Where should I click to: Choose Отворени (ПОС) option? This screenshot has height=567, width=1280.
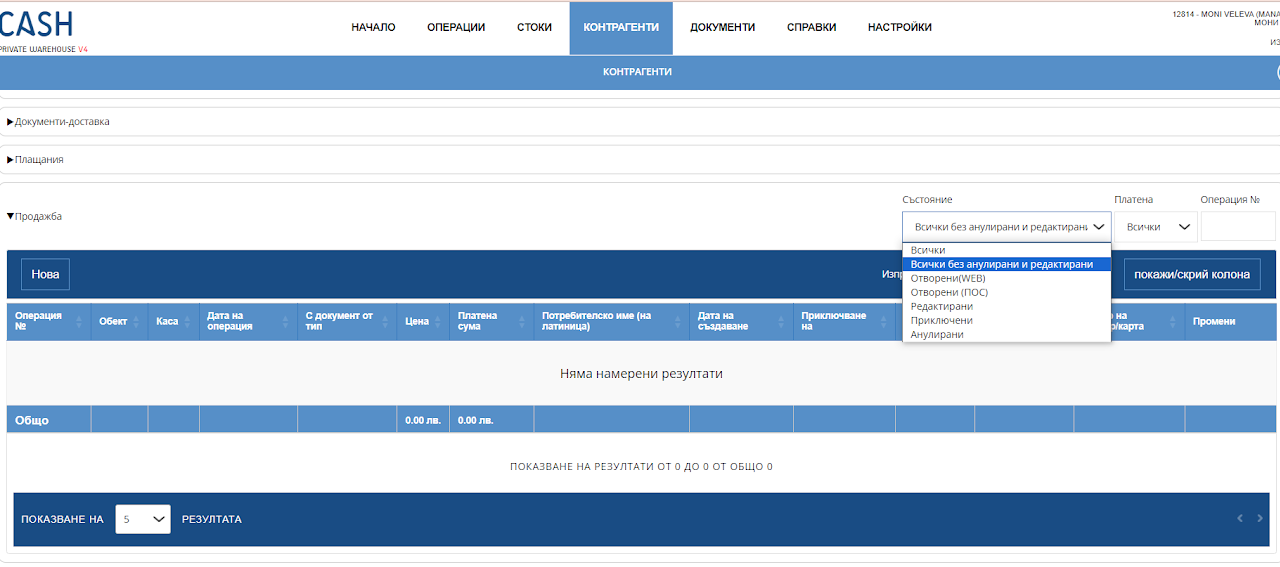(1006, 292)
